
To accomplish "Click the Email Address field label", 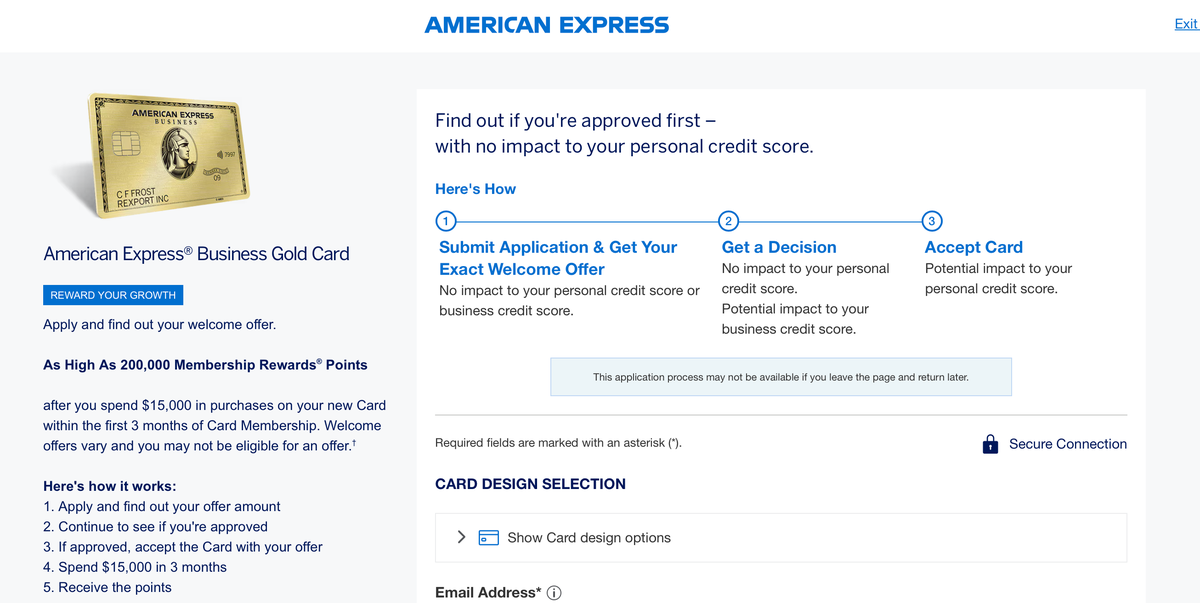I will pyautogui.click(x=489, y=592).
